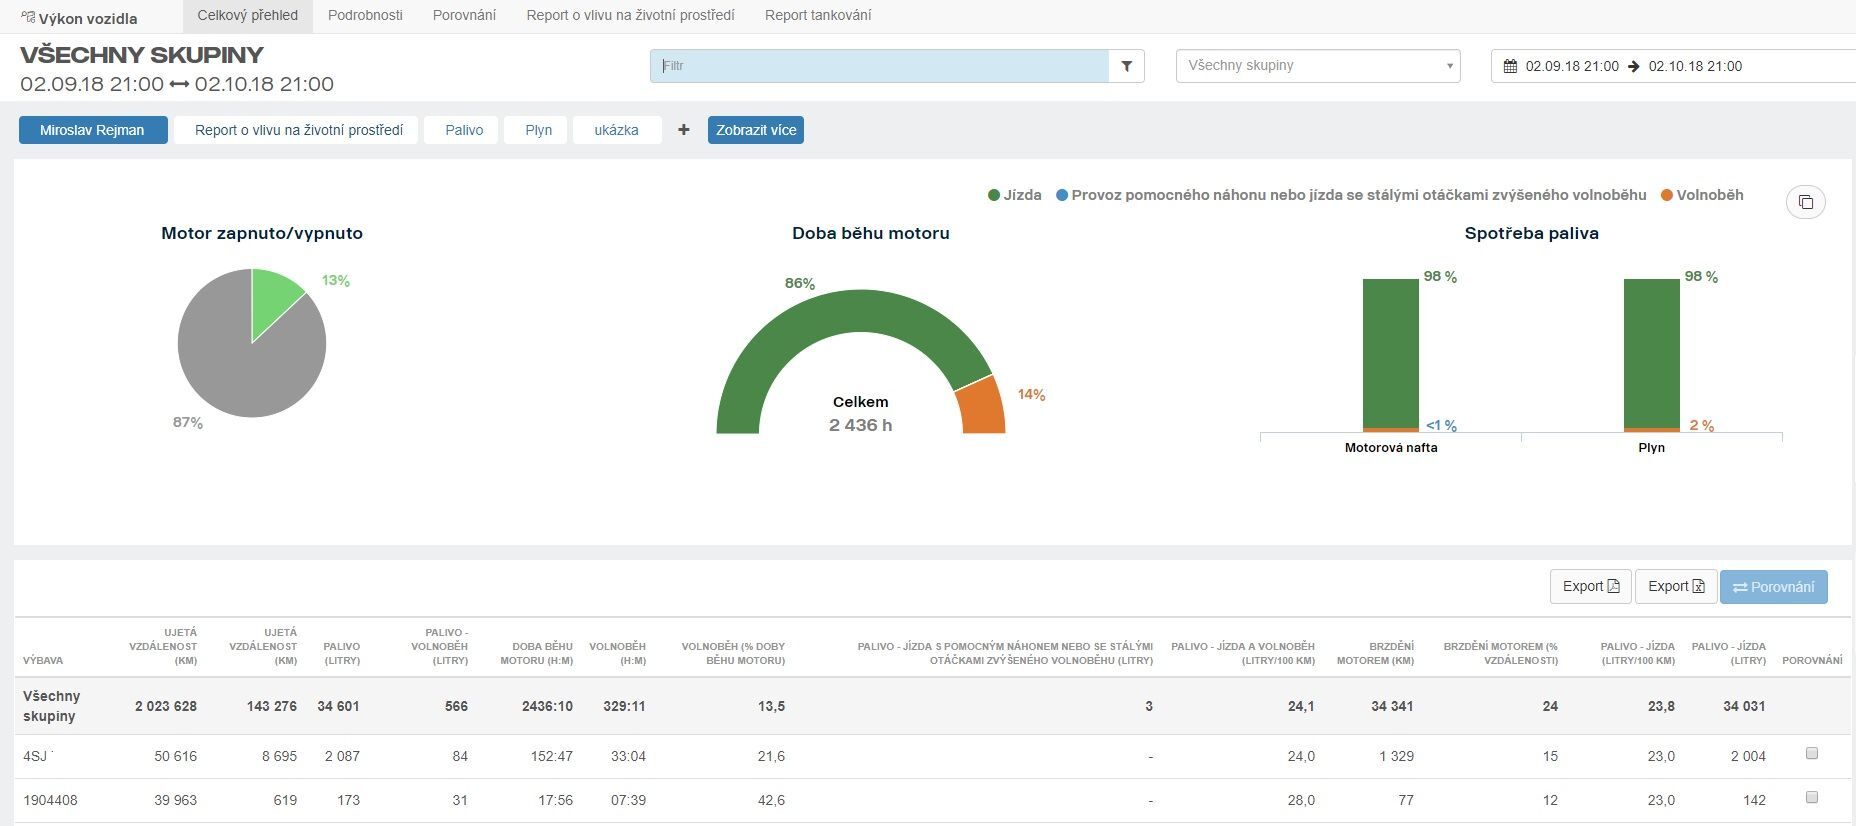Viewport: 1856px width, 826px height.
Task: Click the Zobrazit více button
Action: [756, 130]
